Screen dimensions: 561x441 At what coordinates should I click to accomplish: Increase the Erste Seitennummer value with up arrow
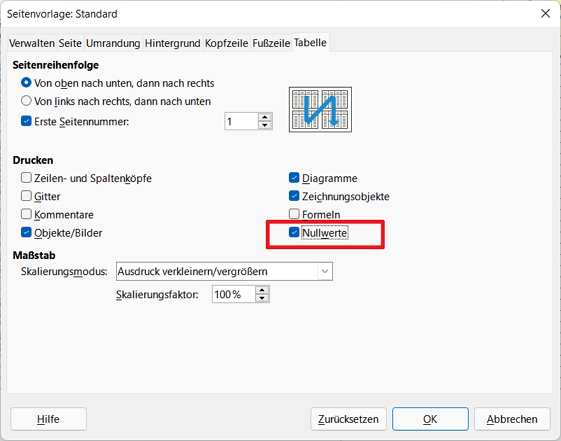pos(265,117)
